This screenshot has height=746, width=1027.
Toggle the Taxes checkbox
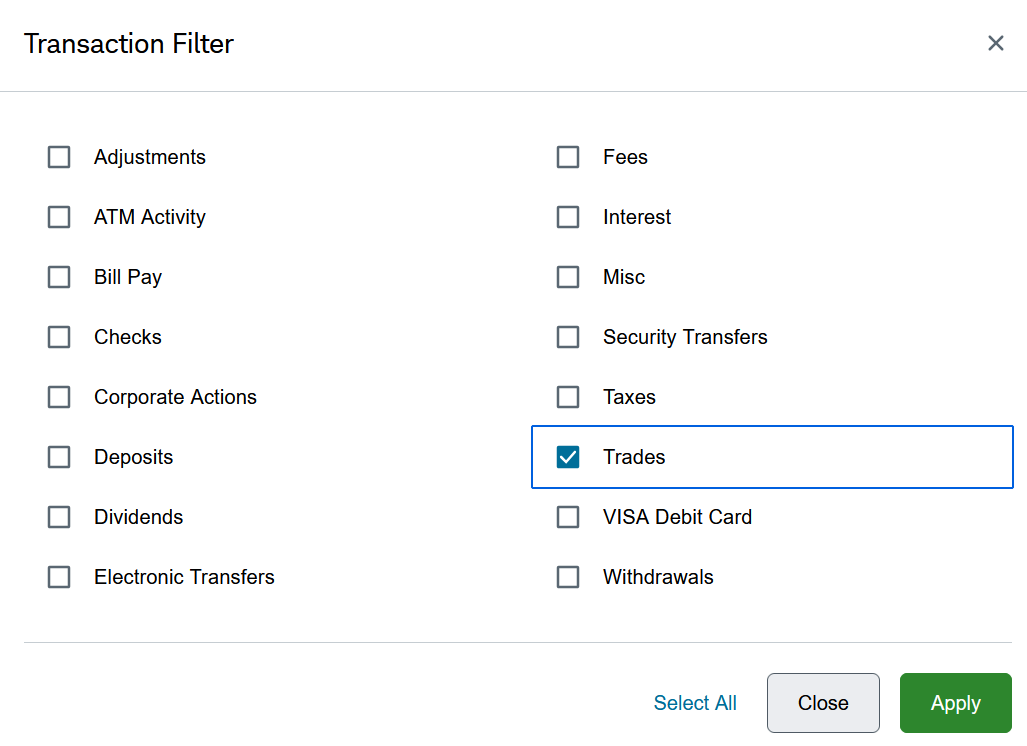pyautogui.click(x=568, y=397)
